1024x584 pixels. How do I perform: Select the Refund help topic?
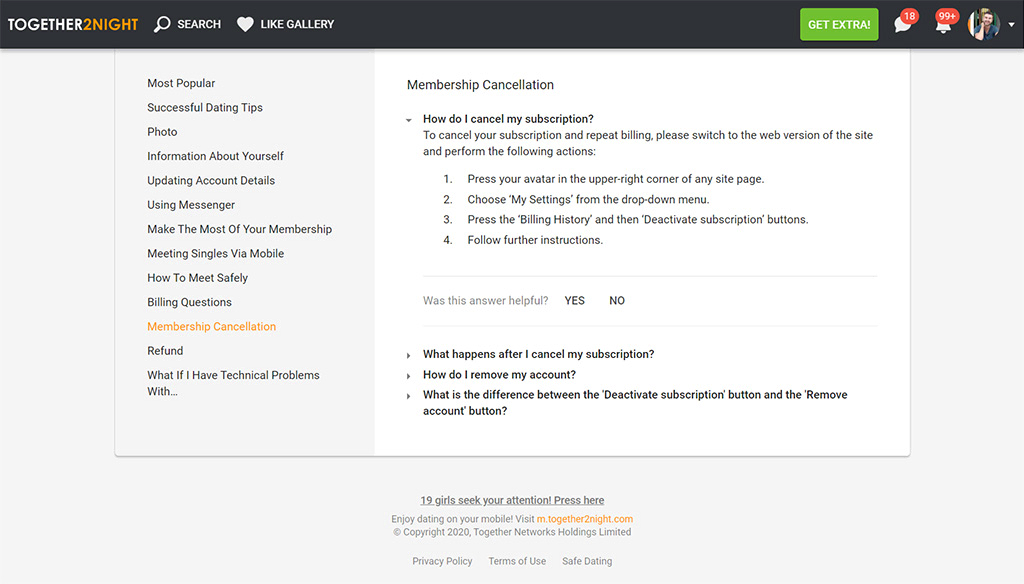tap(164, 350)
